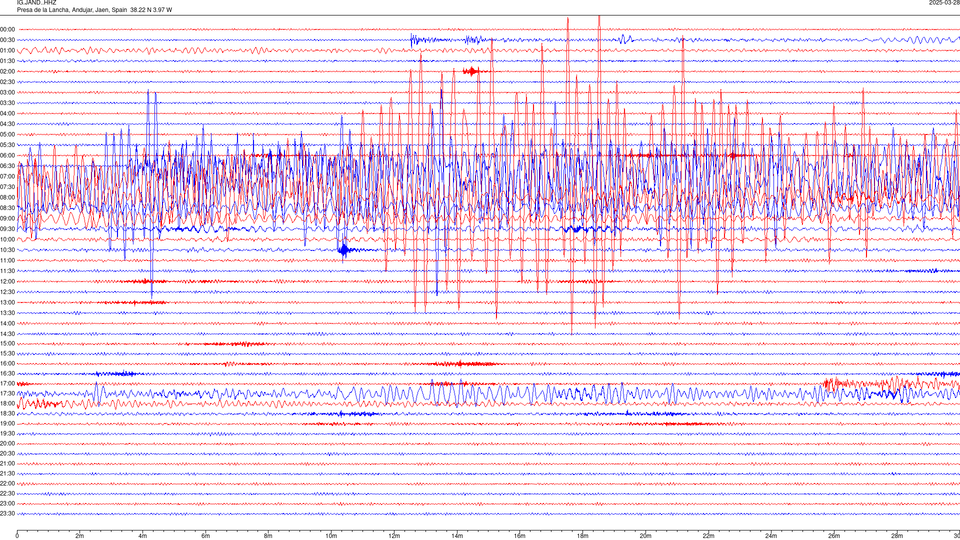Select the '11:00' time label

[x=7, y=260]
